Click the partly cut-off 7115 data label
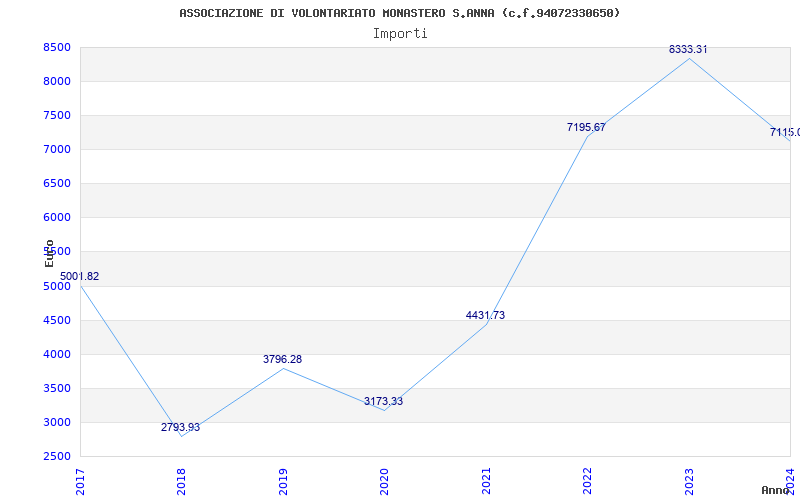 [785, 133]
